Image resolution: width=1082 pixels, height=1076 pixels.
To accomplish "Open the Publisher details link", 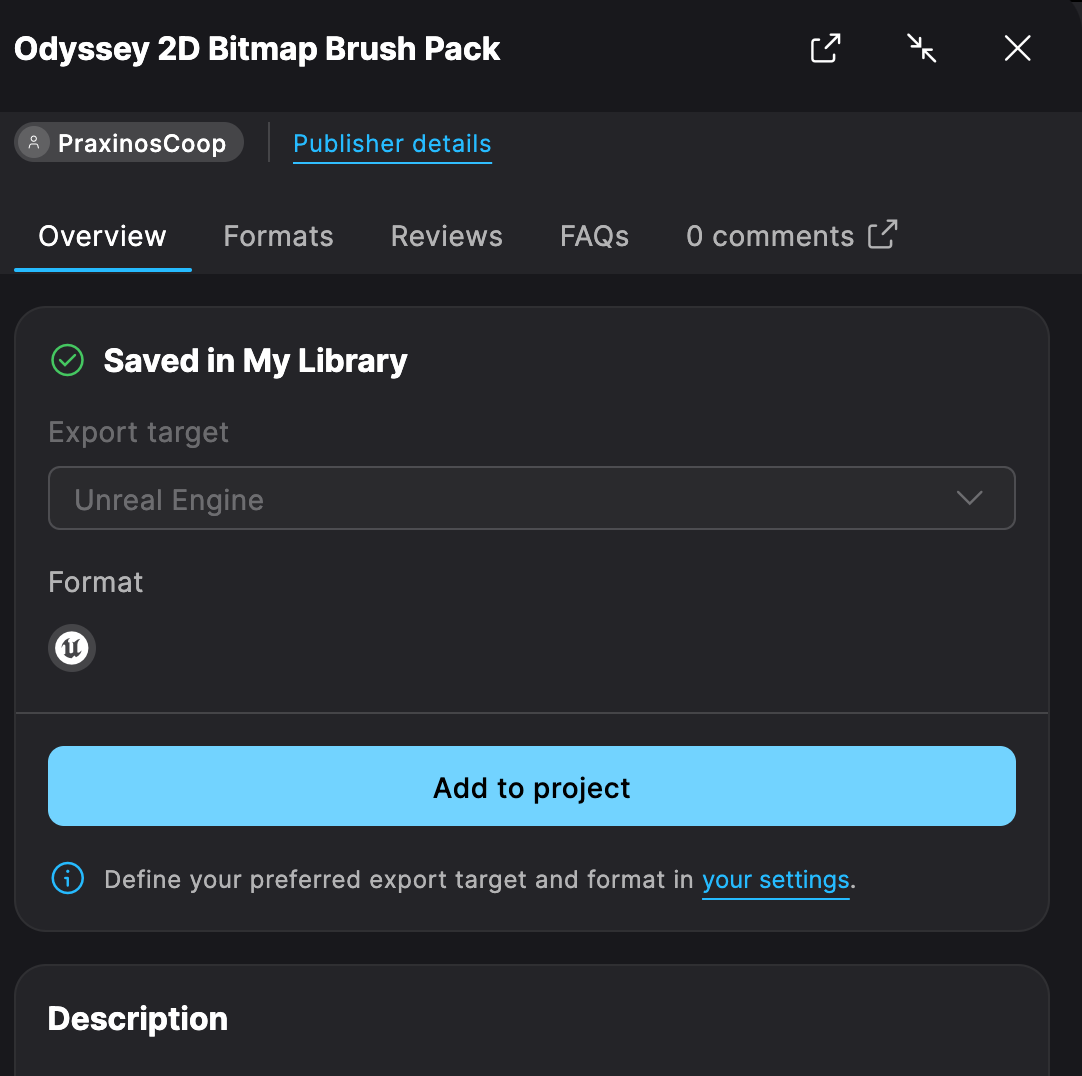I will point(392,144).
